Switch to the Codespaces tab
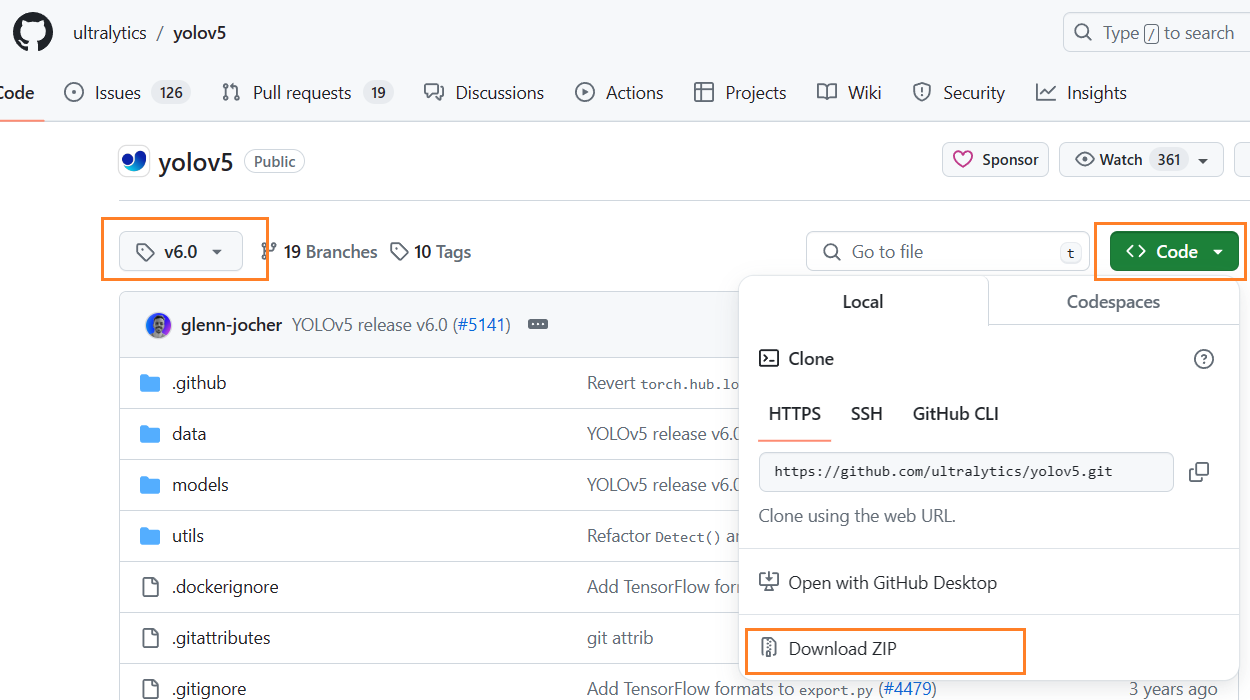 tap(1113, 302)
